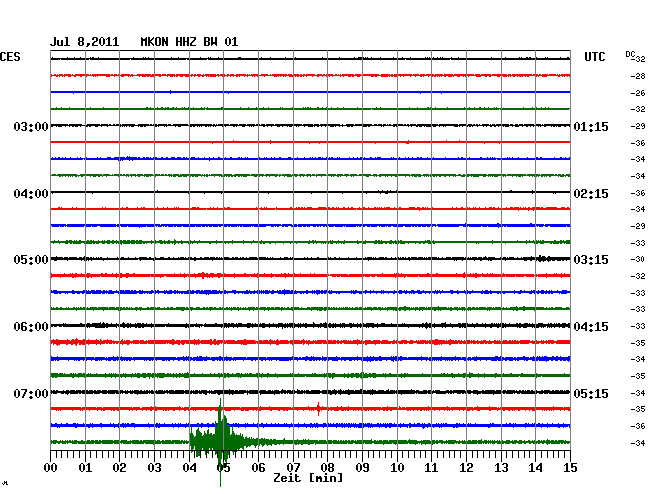Select the 05:00 local time label
This screenshot has width=650, height=494.
[x=31, y=260]
